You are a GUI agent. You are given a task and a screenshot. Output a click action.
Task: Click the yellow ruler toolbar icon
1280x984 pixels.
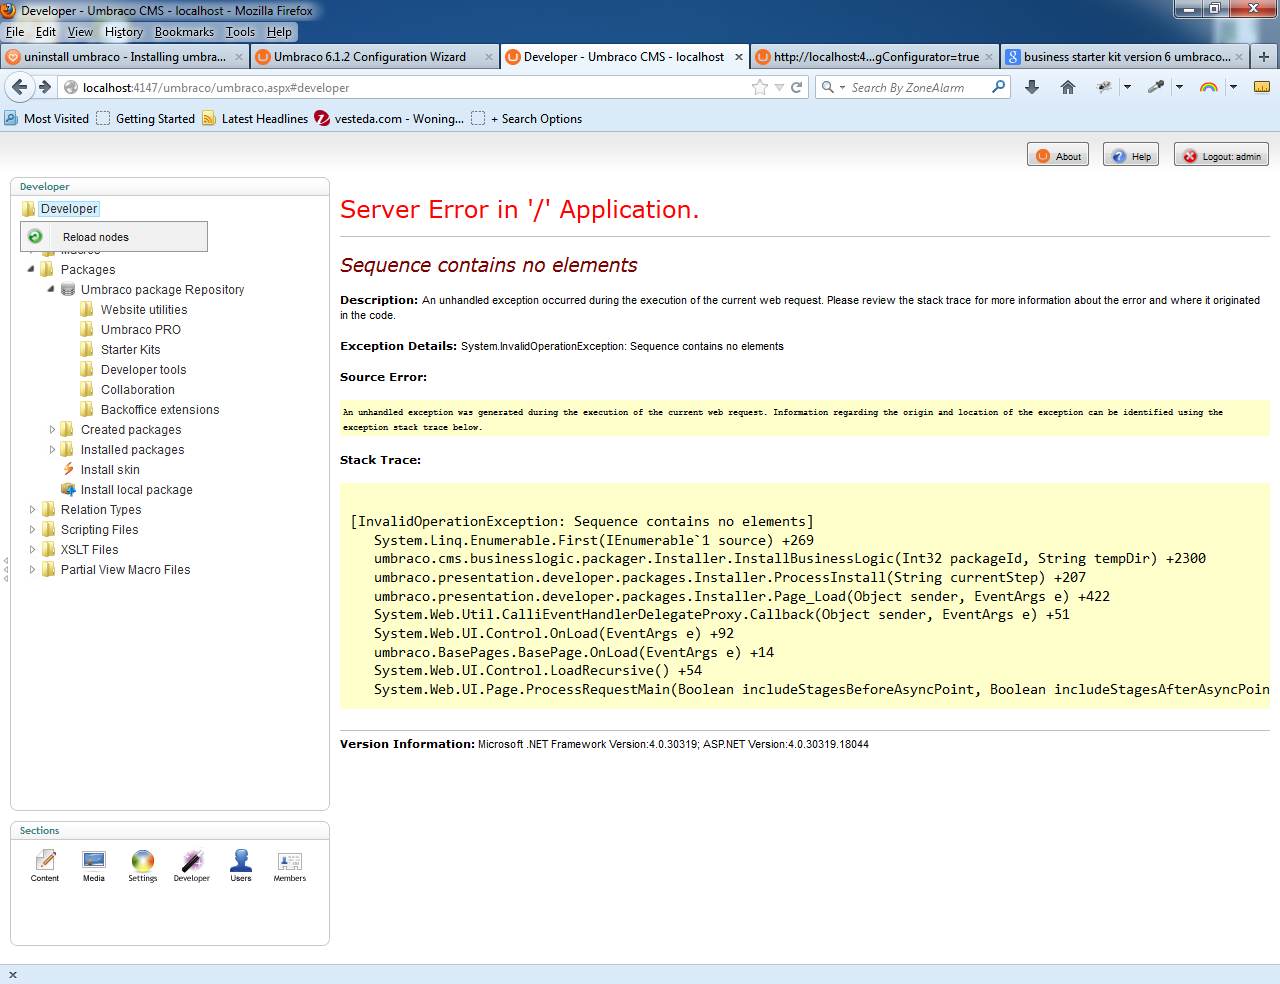pyautogui.click(x=1262, y=87)
